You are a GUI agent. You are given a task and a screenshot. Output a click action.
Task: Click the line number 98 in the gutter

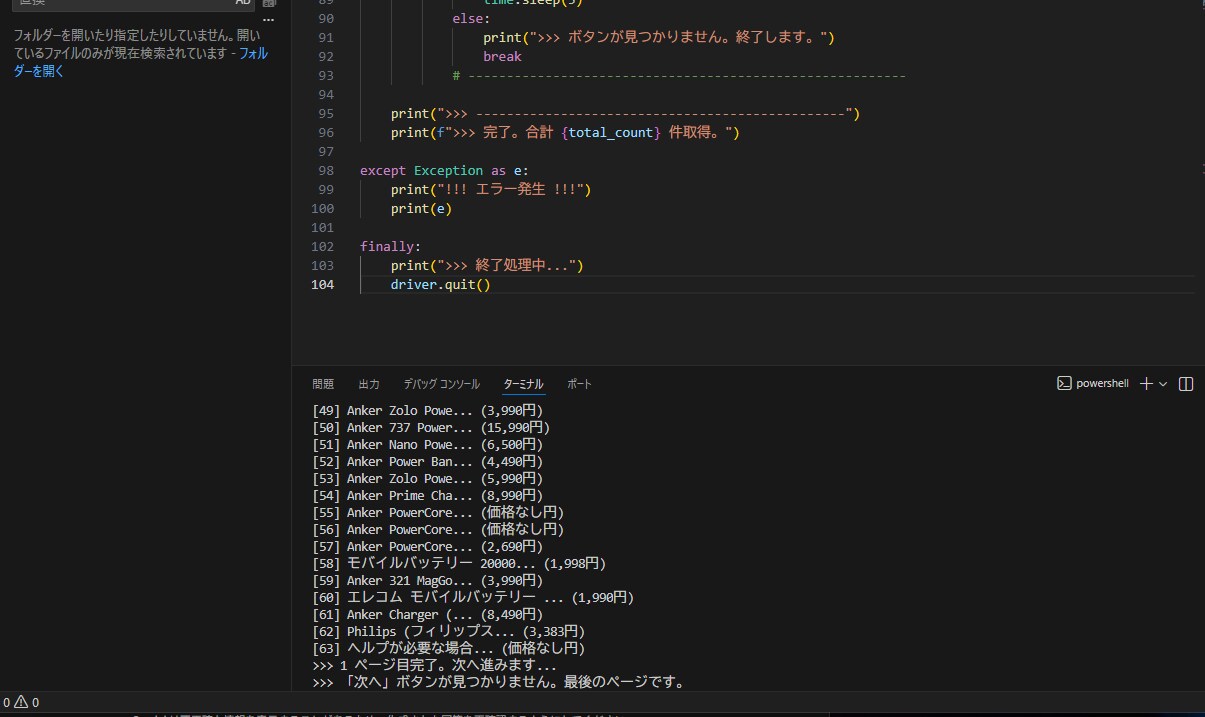click(x=322, y=171)
